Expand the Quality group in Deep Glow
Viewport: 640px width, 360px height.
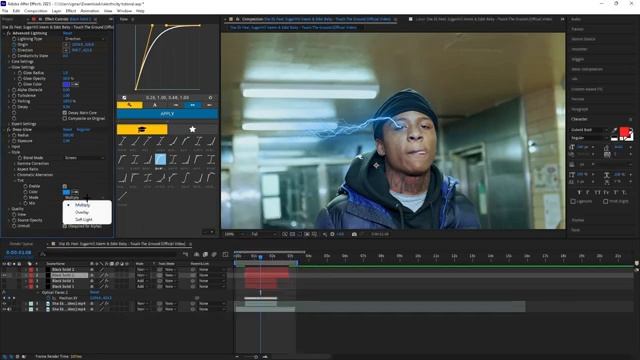10,209
